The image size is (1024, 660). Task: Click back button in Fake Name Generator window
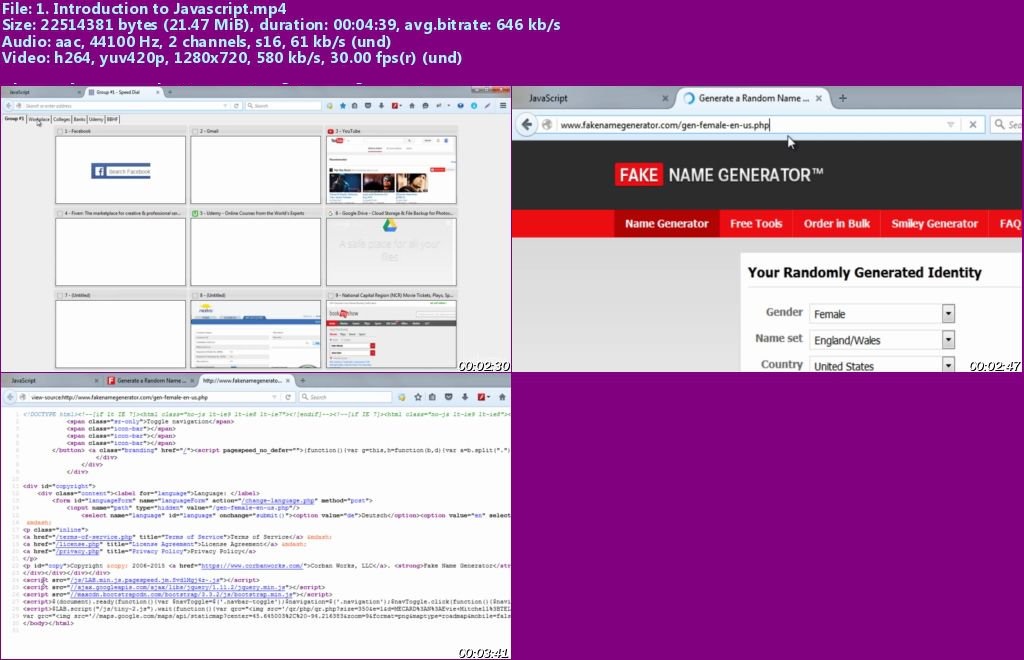click(x=527, y=124)
